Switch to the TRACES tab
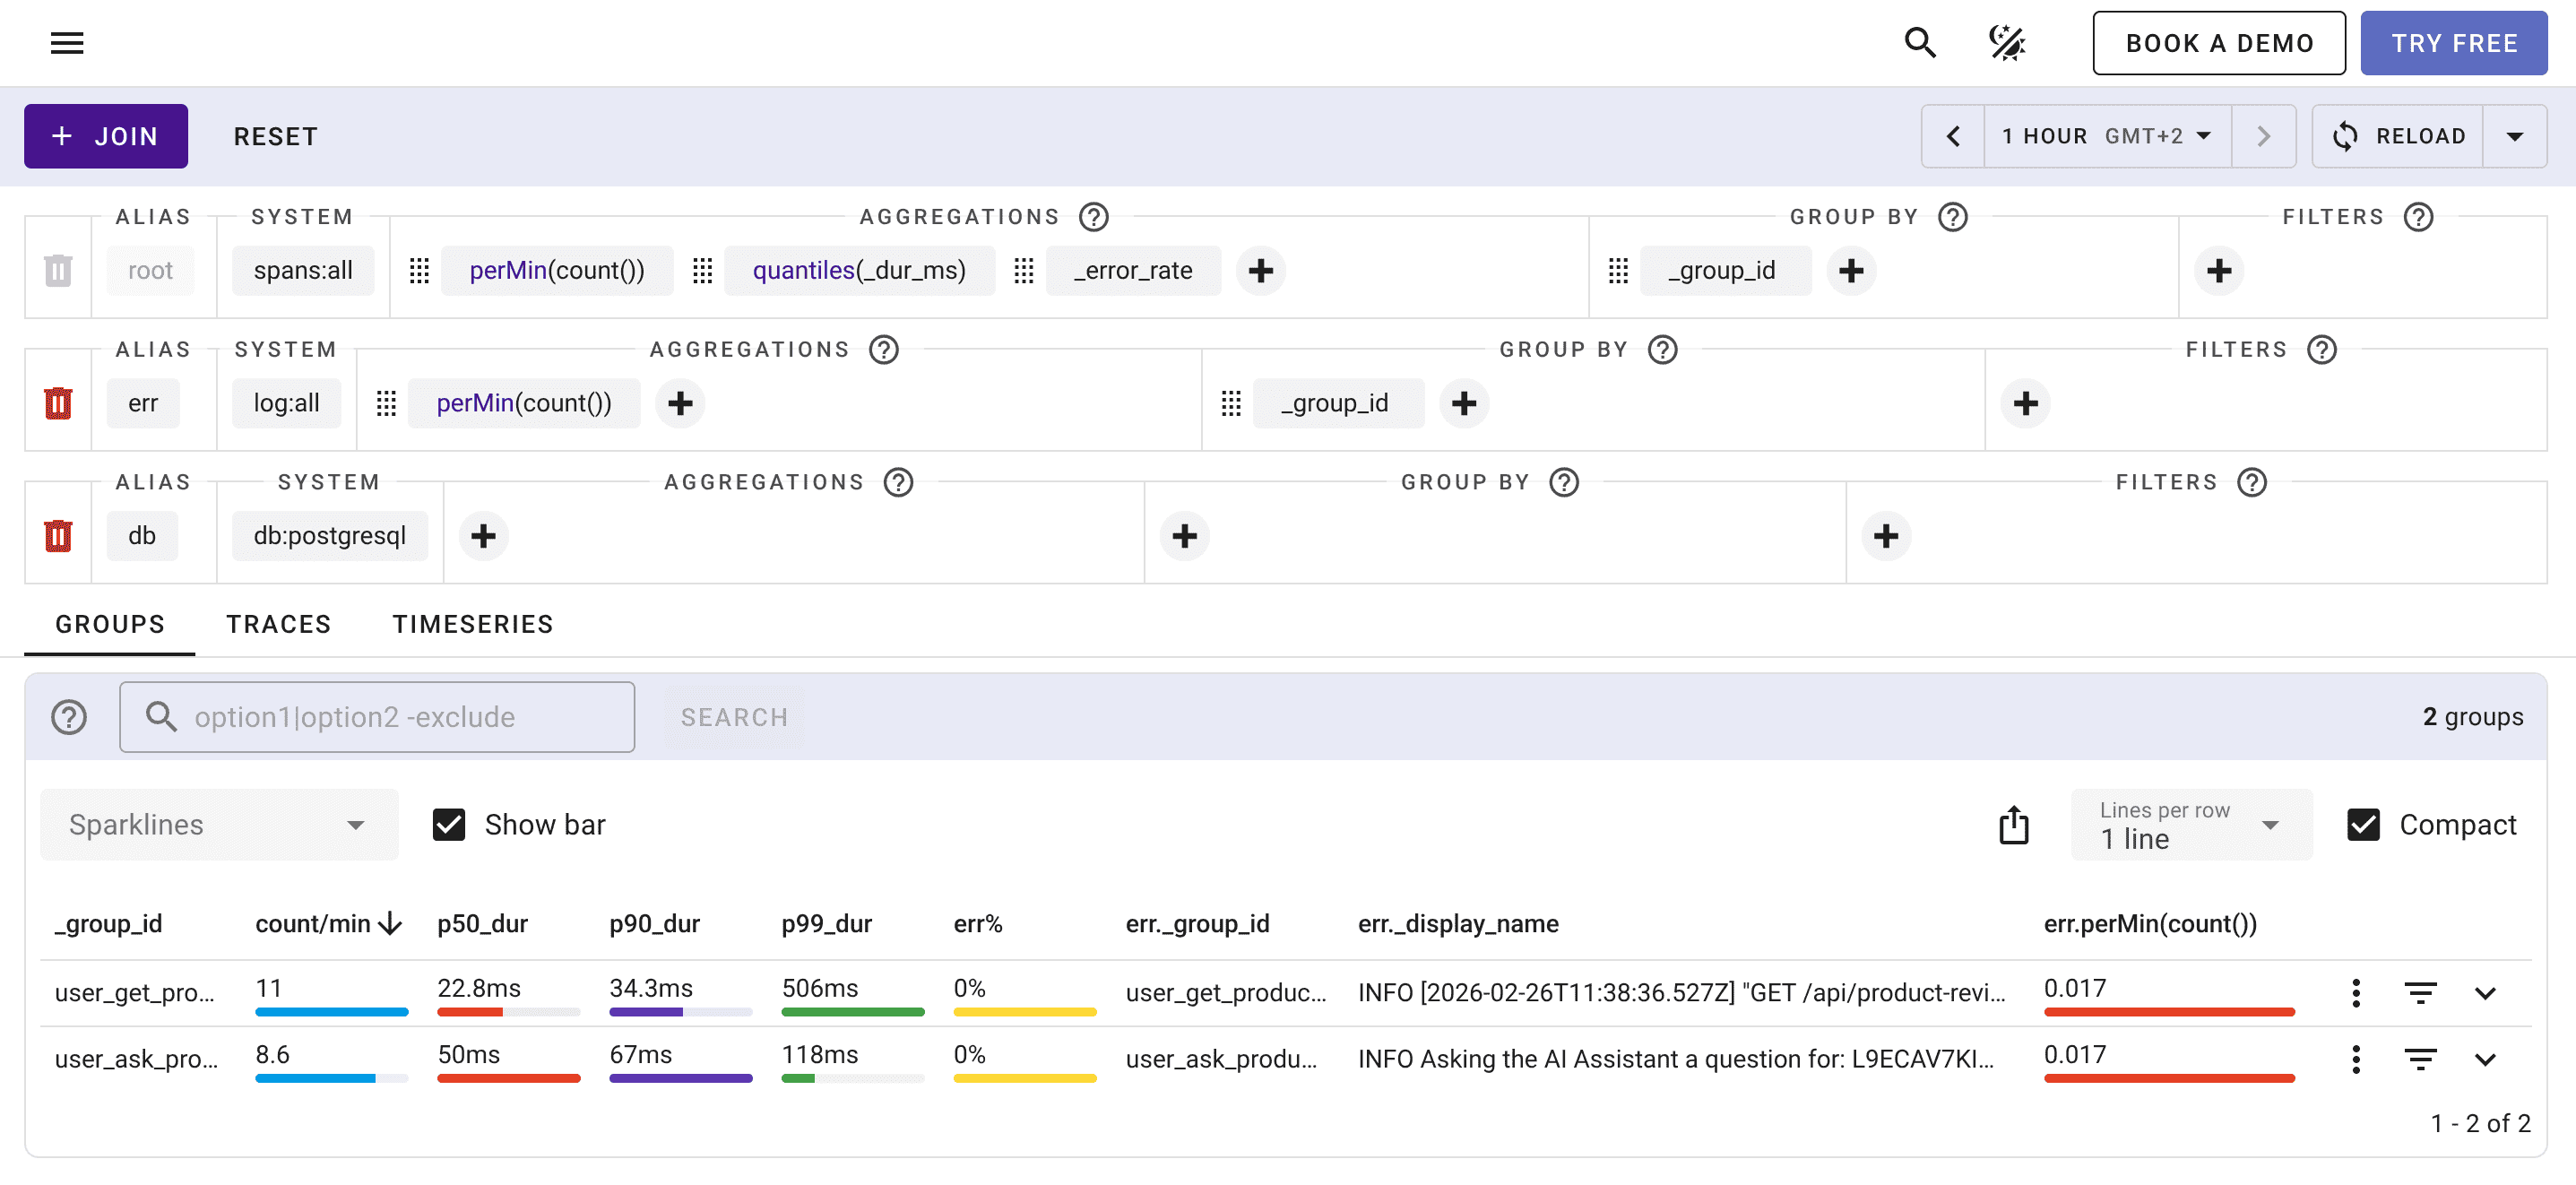Image resolution: width=2576 pixels, height=1185 pixels. (x=278, y=623)
